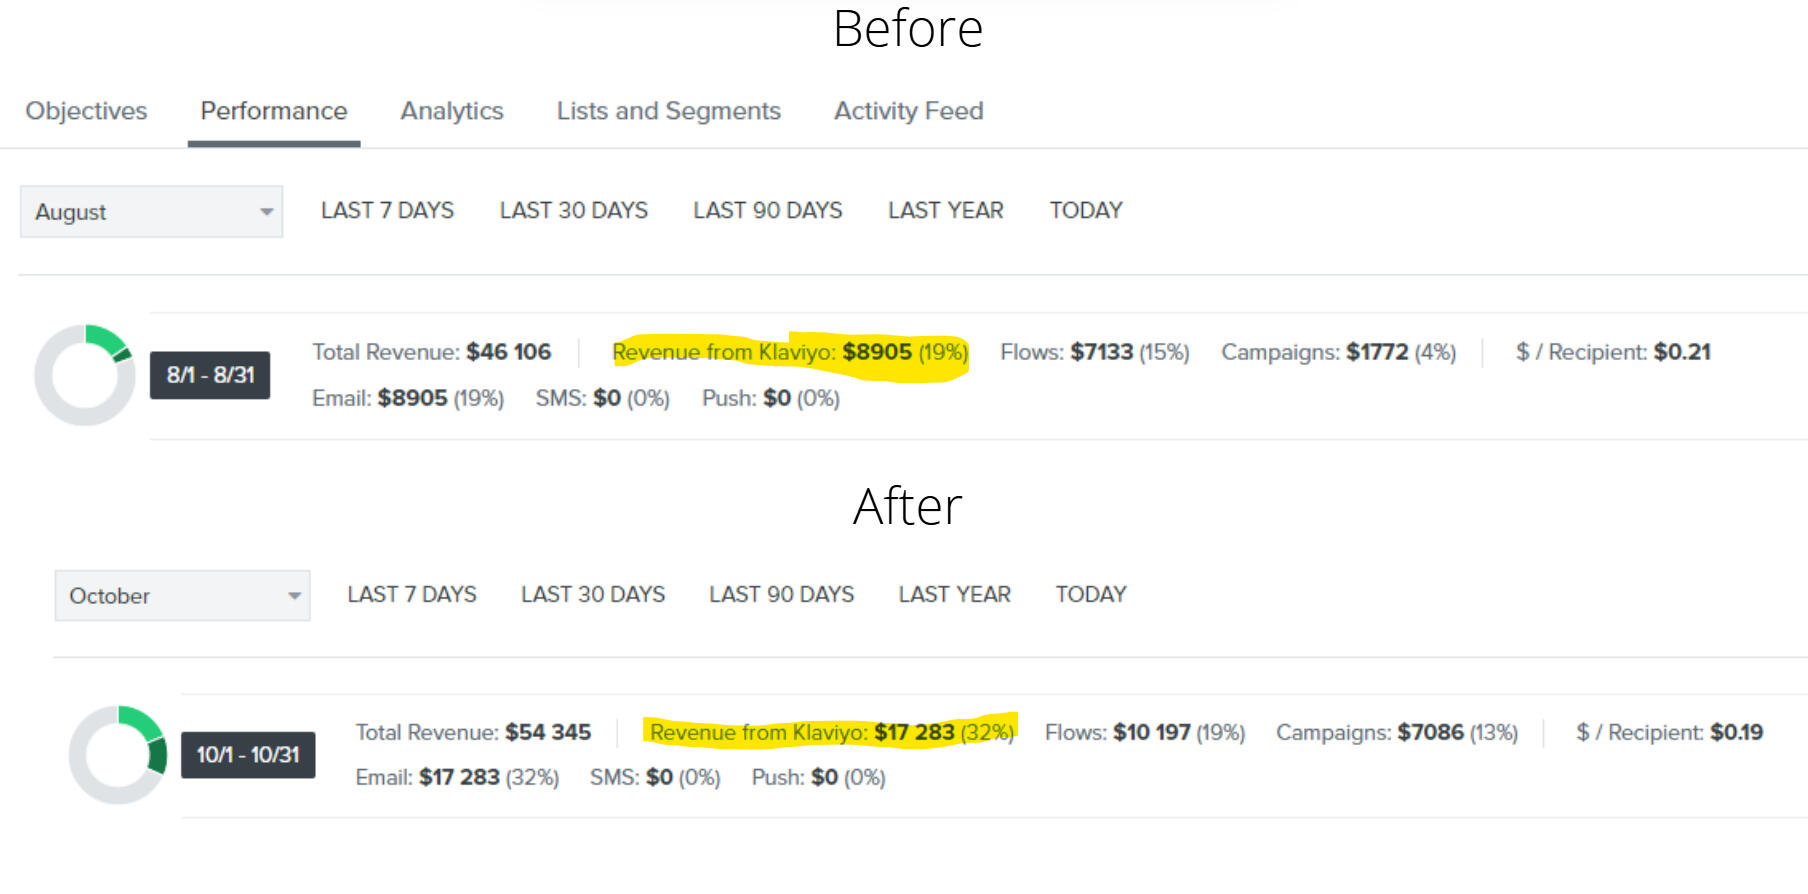The height and width of the screenshot is (894, 1808).
Task: Switch to the Performance tab
Action: 273,111
